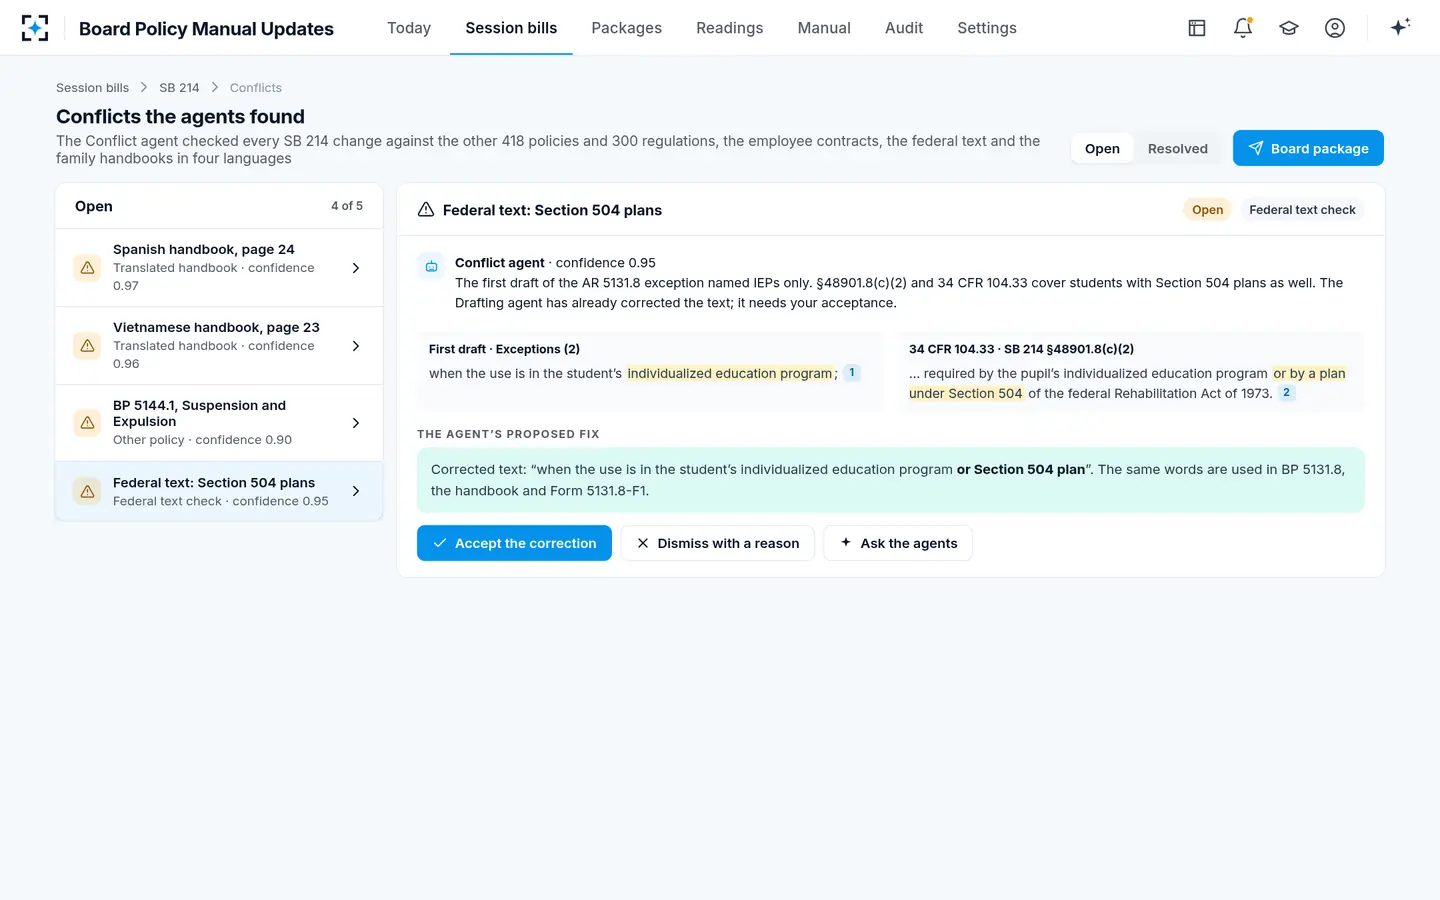This screenshot has height=900, width=1440.
Task: Open the Readings tab
Action: pyautogui.click(x=729, y=28)
